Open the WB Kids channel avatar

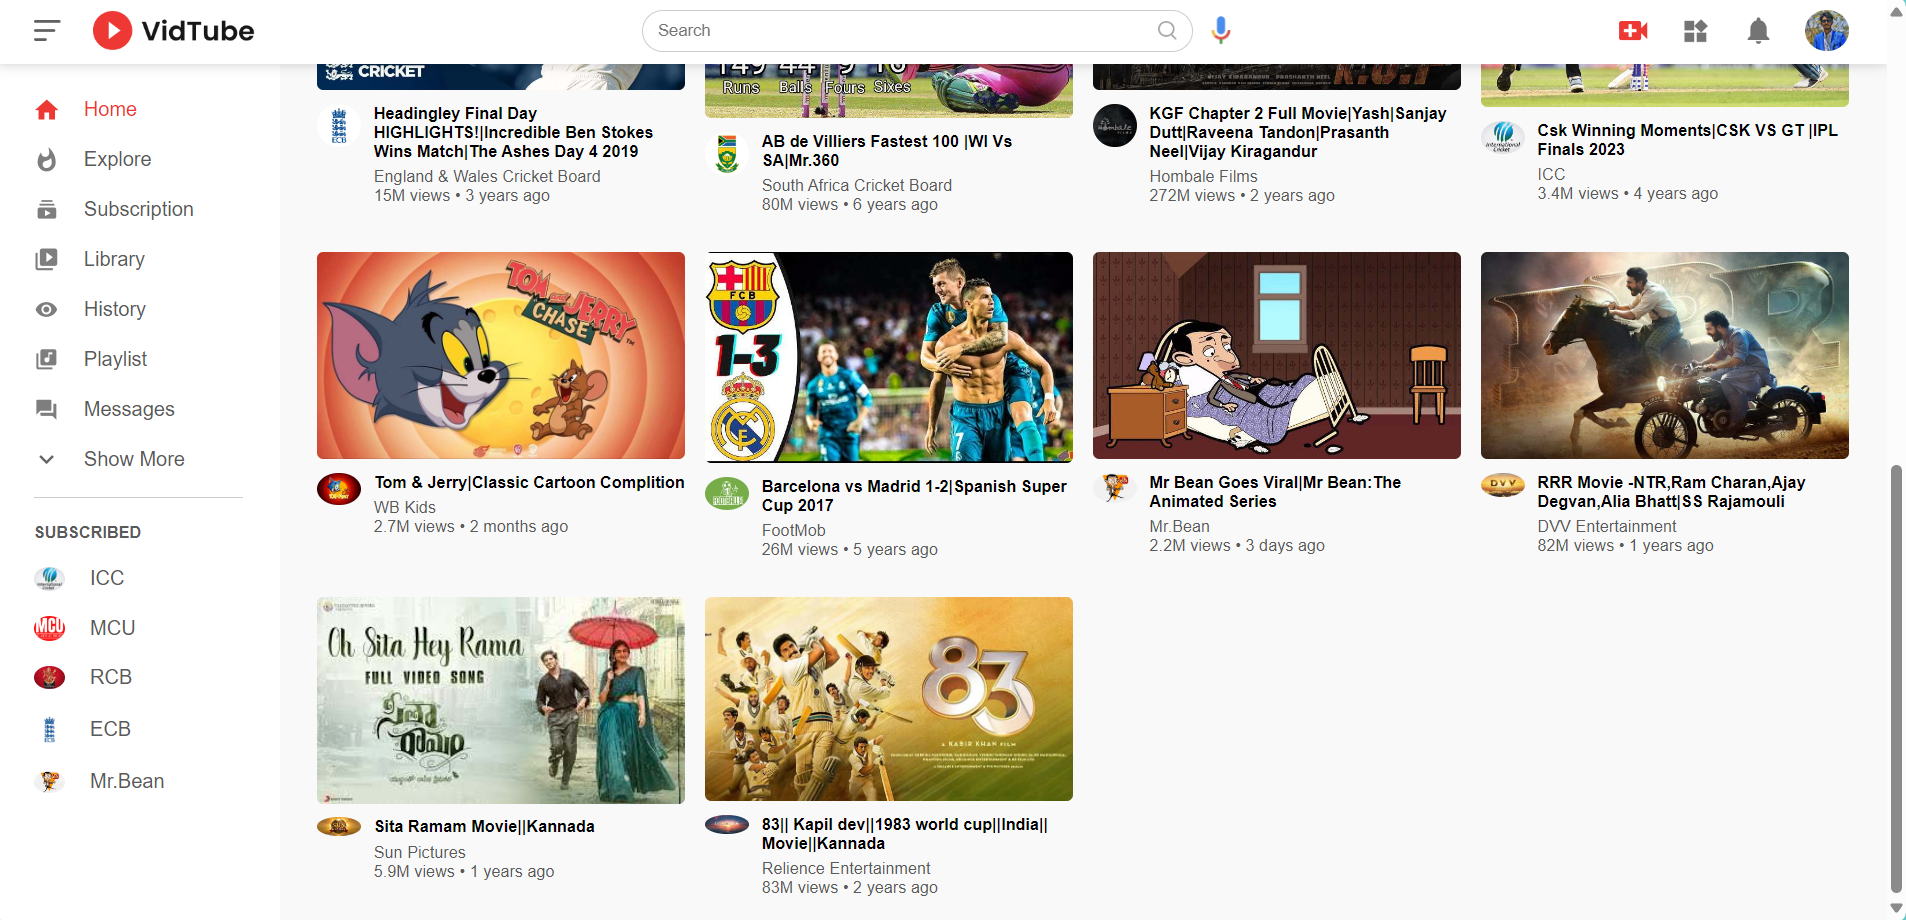pos(339,489)
